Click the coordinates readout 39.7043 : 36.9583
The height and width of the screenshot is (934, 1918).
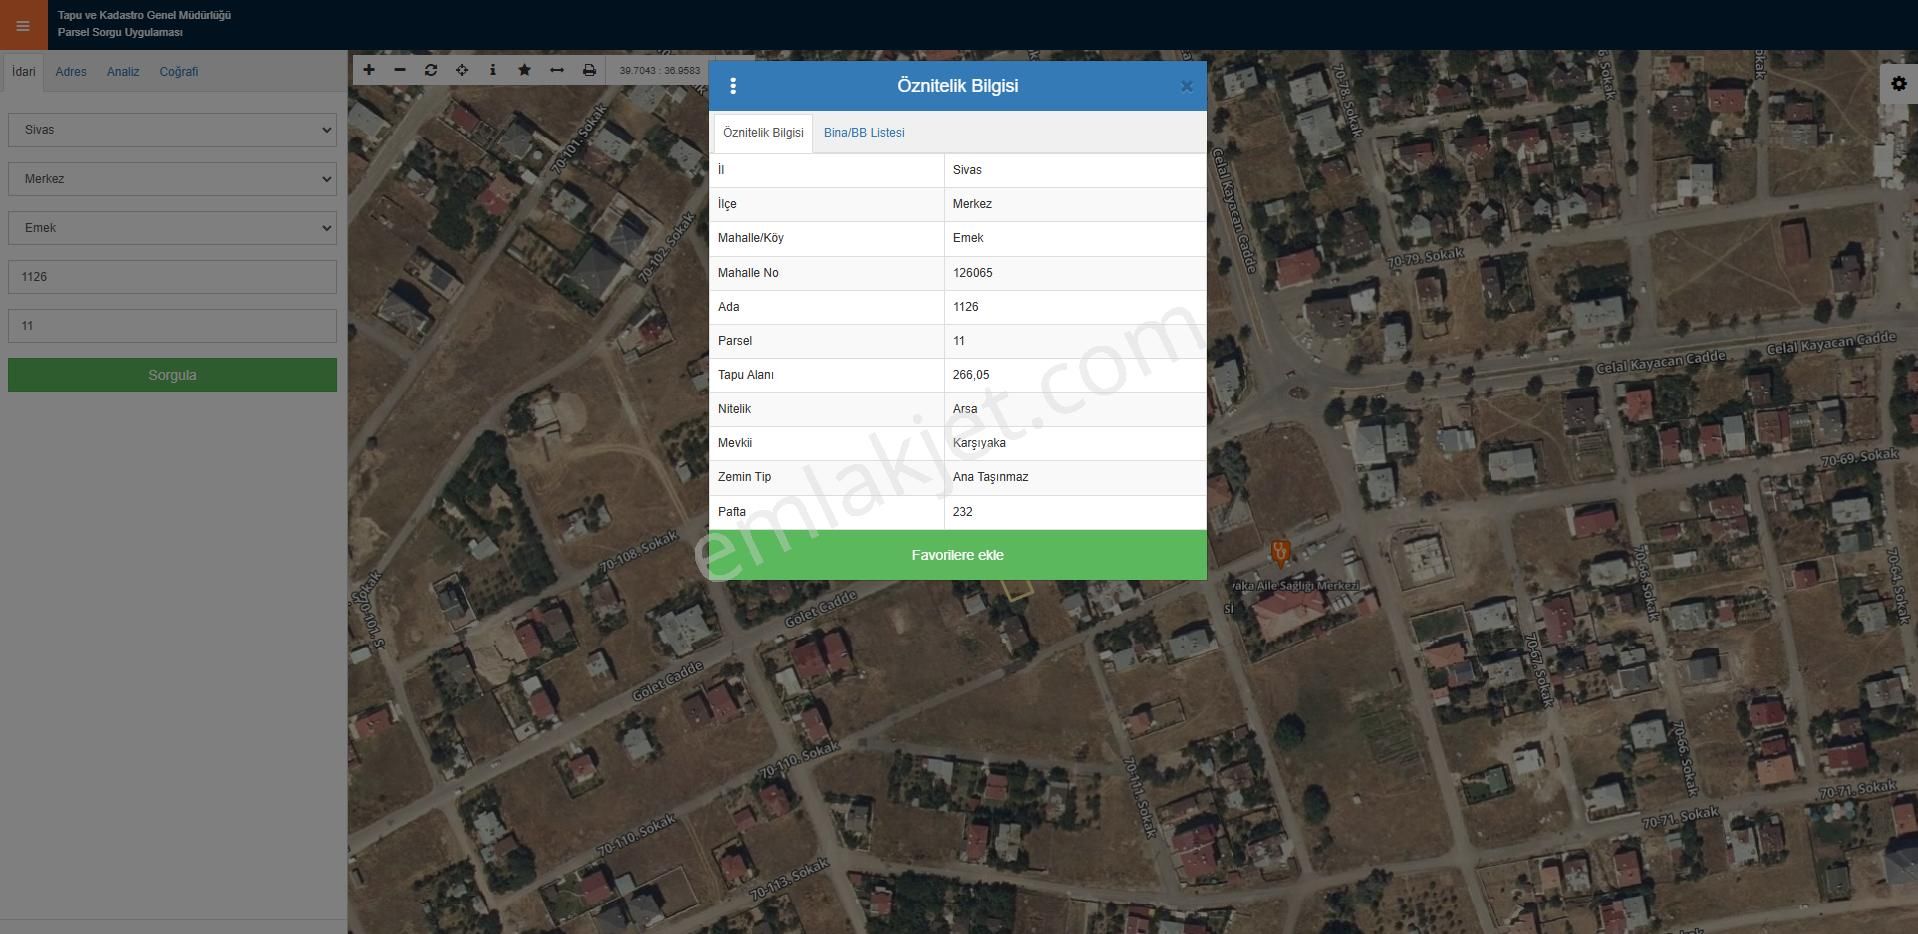(659, 71)
